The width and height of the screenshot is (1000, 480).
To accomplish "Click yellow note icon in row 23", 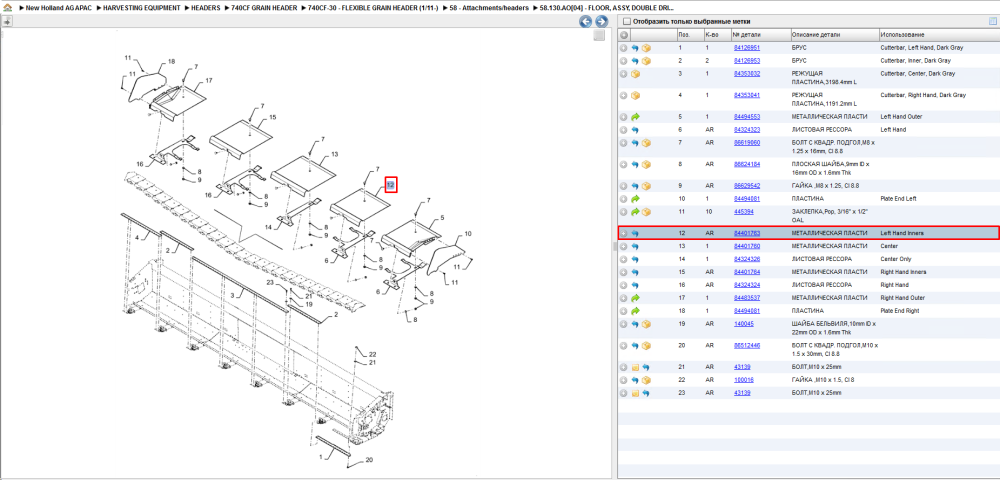I will (635, 393).
